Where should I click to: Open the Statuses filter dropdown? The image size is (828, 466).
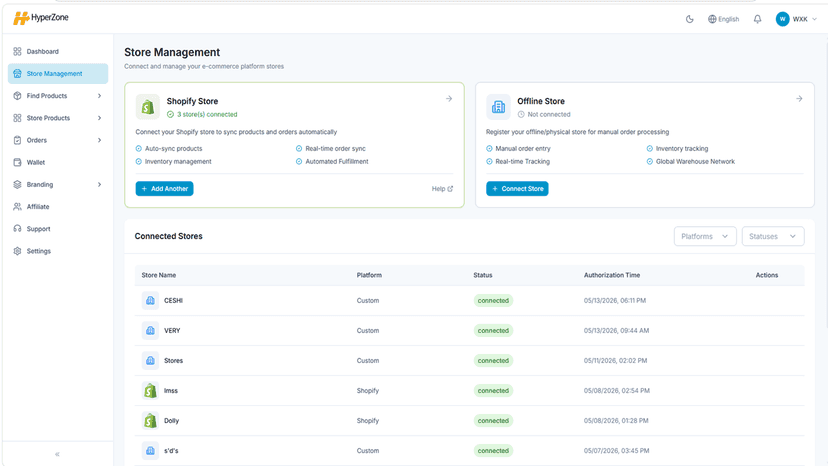773,236
